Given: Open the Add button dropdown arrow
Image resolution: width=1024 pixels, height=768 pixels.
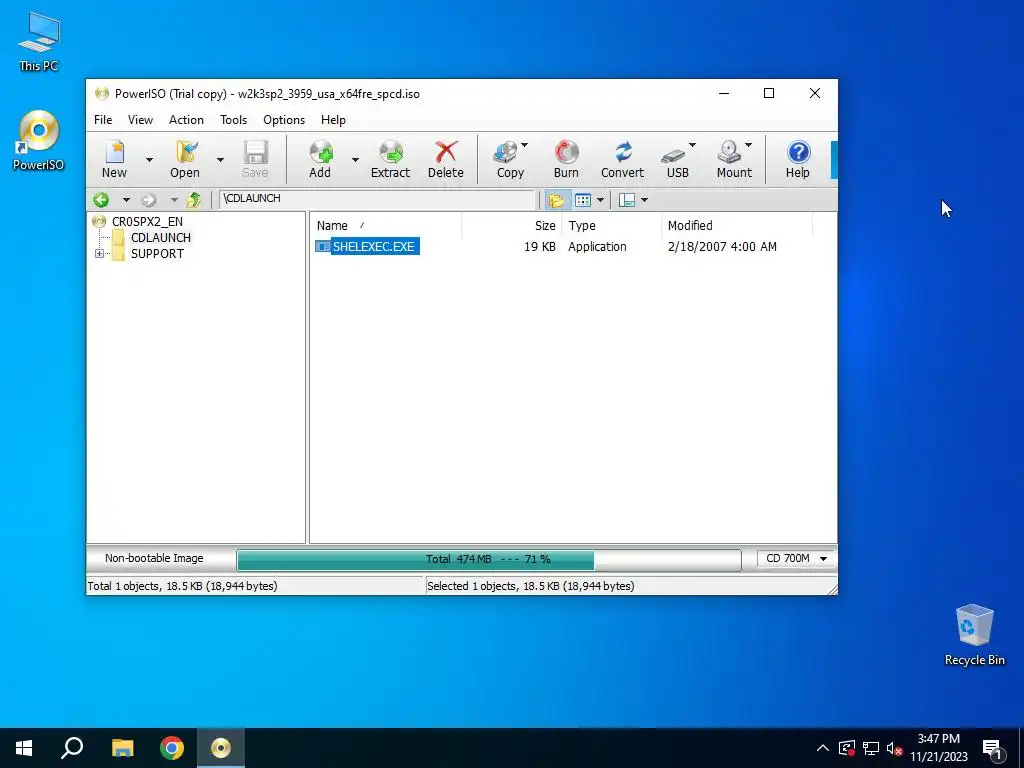Looking at the screenshot, I should (x=355, y=159).
